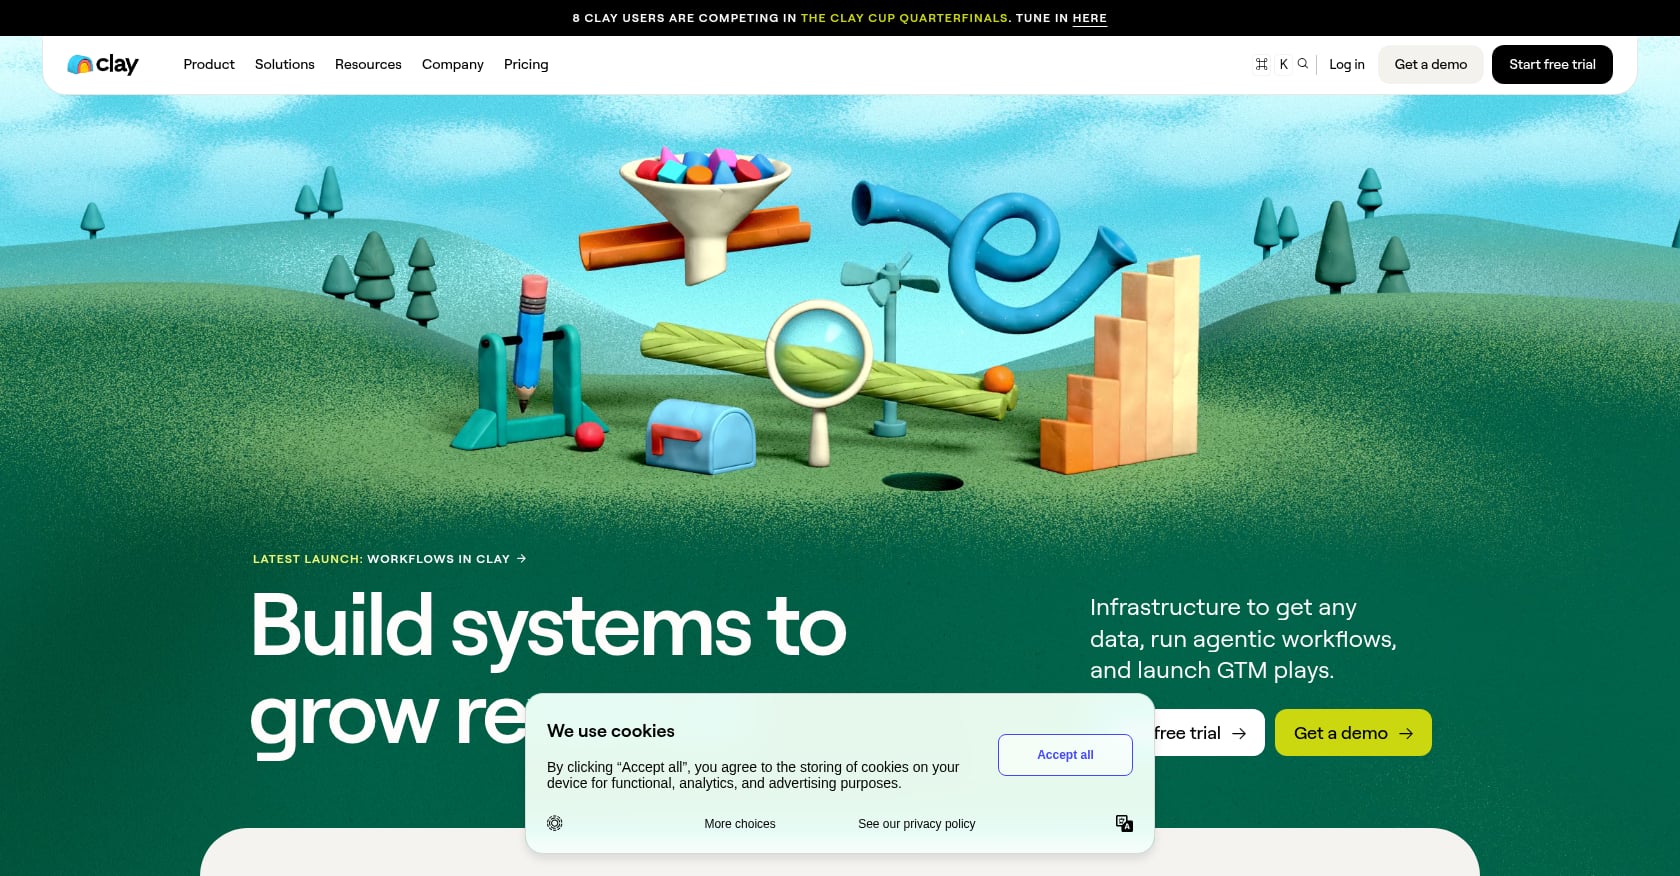
Task: Click the "Infrastructure to get any" tagline text
Action: coord(1223,608)
